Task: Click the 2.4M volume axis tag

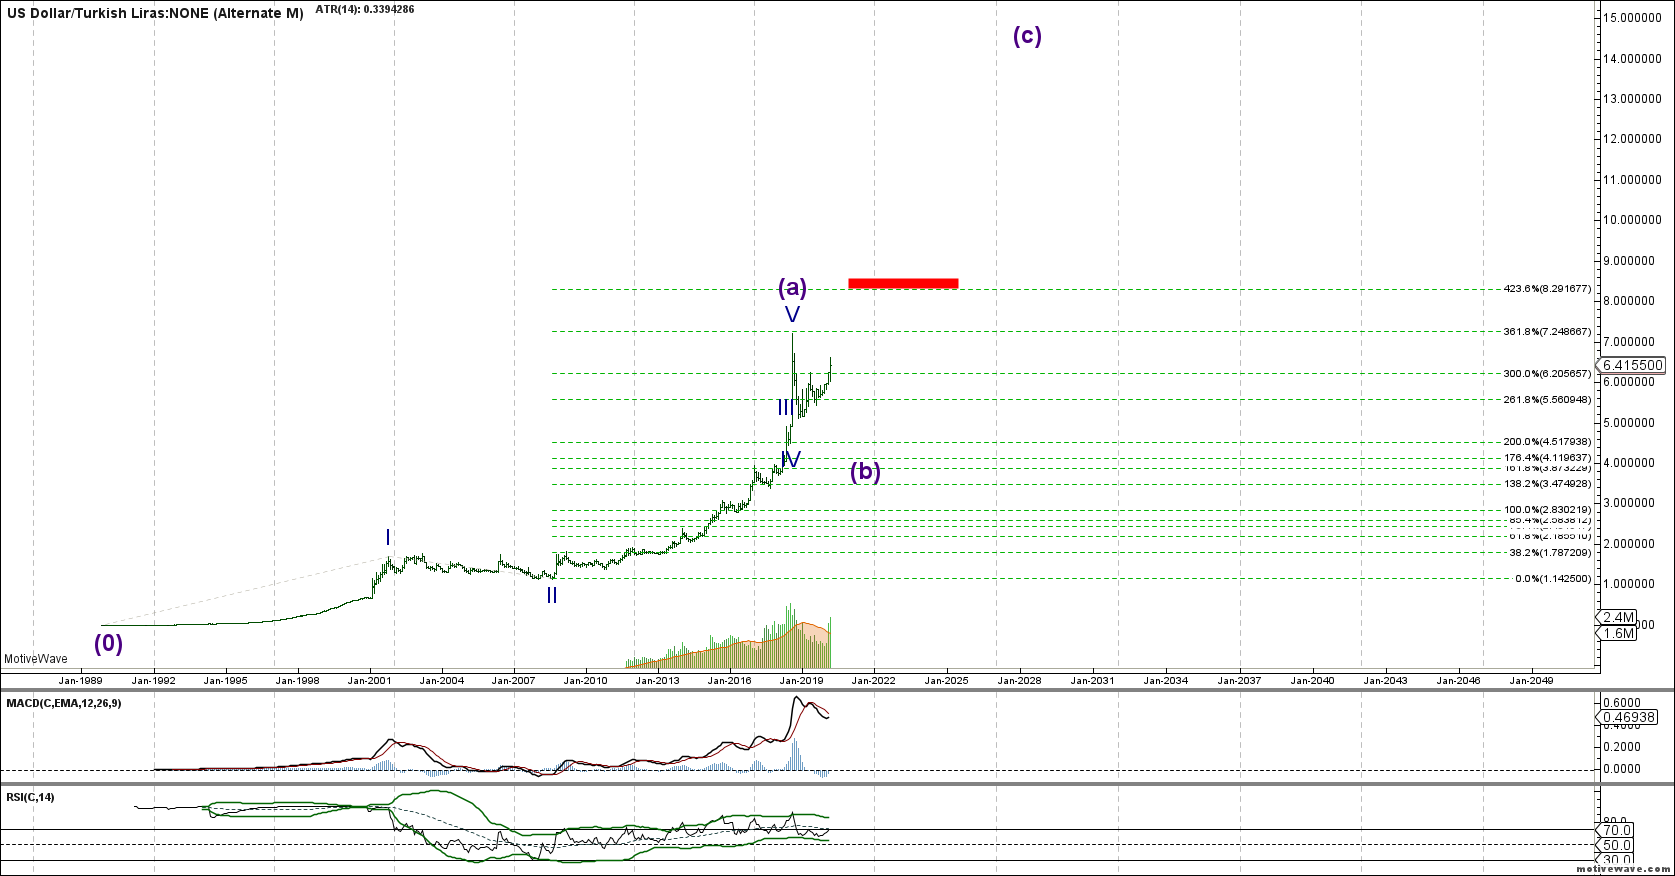Action: point(1618,617)
